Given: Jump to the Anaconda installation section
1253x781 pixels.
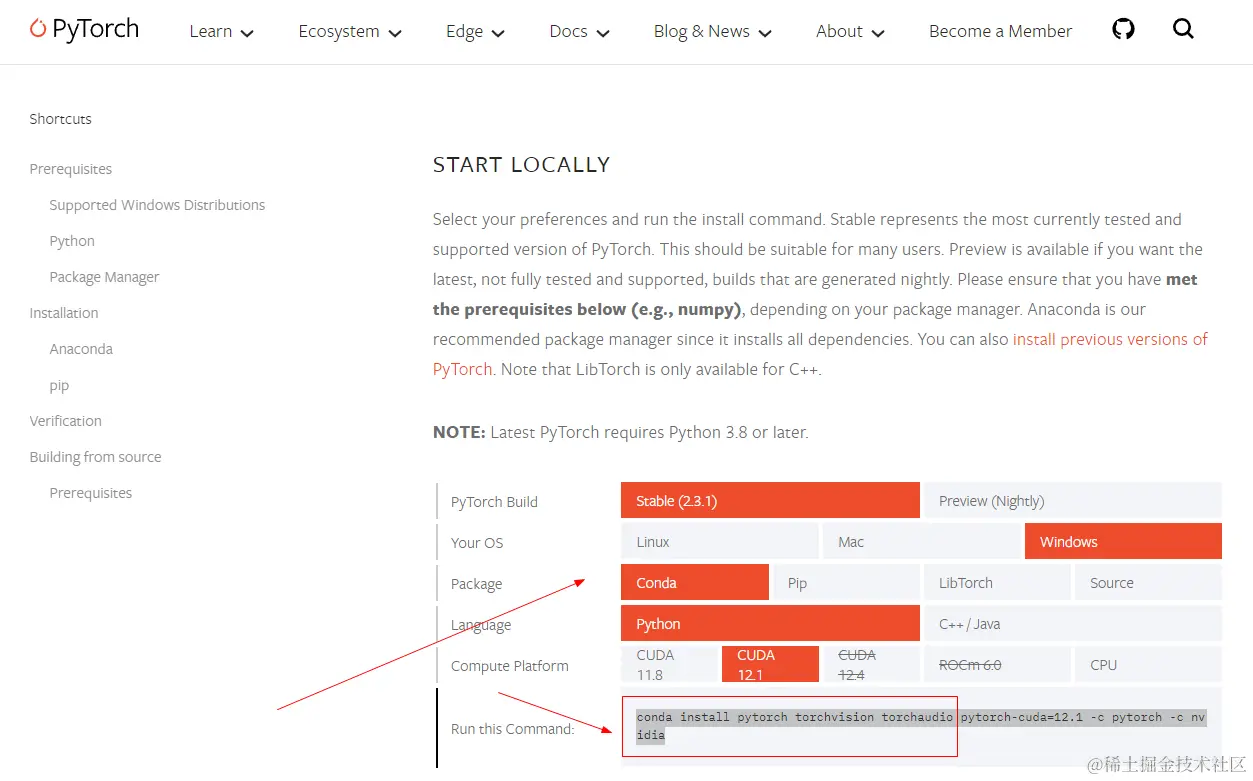Looking at the screenshot, I should coord(81,349).
